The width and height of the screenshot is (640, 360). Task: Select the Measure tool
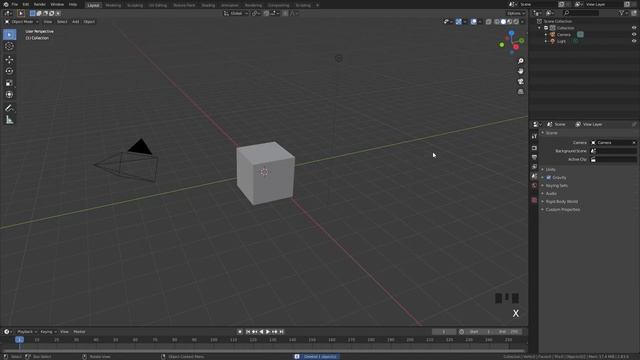(x=9, y=120)
